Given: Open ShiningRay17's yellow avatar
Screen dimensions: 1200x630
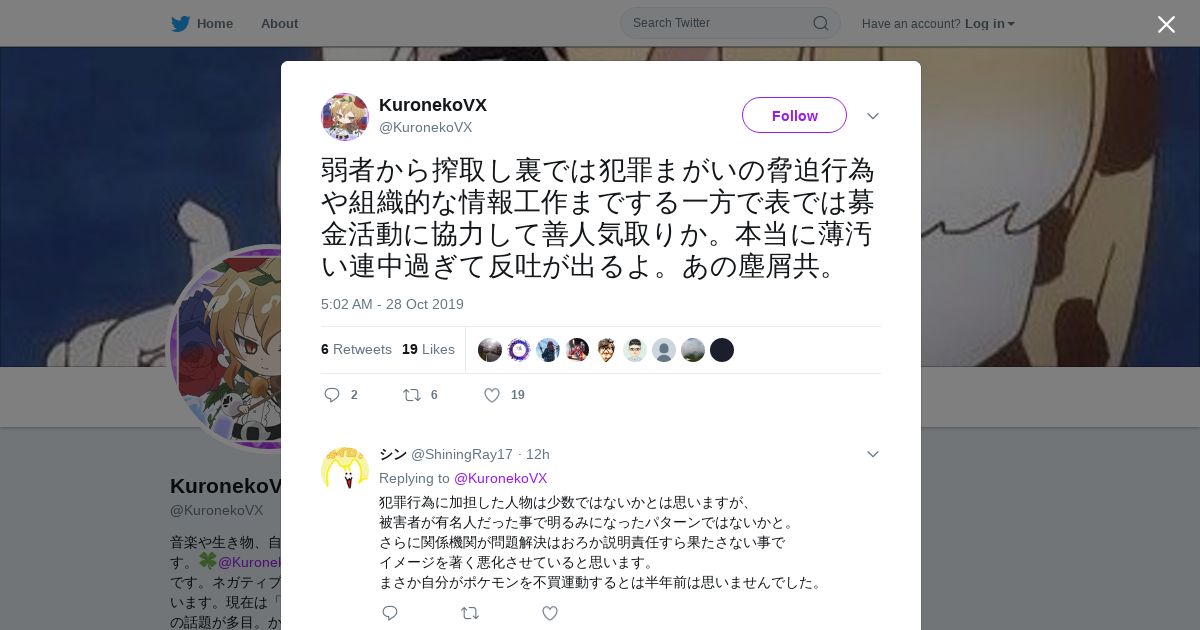Looking at the screenshot, I should pyautogui.click(x=345, y=469).
